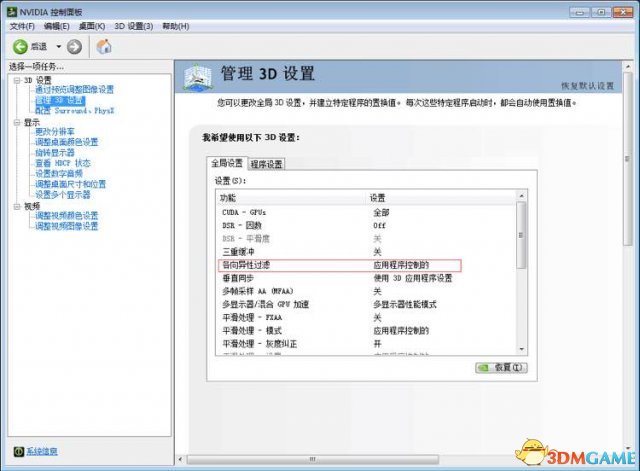Click main panel vertical scrollbar thumb

628,158
